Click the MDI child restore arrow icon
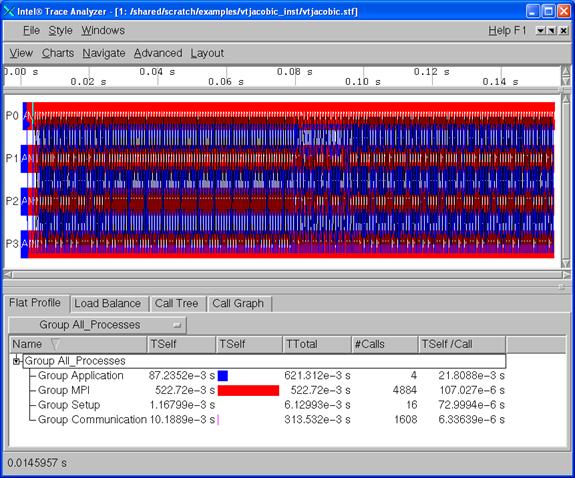The width and height of the screenshot is (575, 478). 552,31
